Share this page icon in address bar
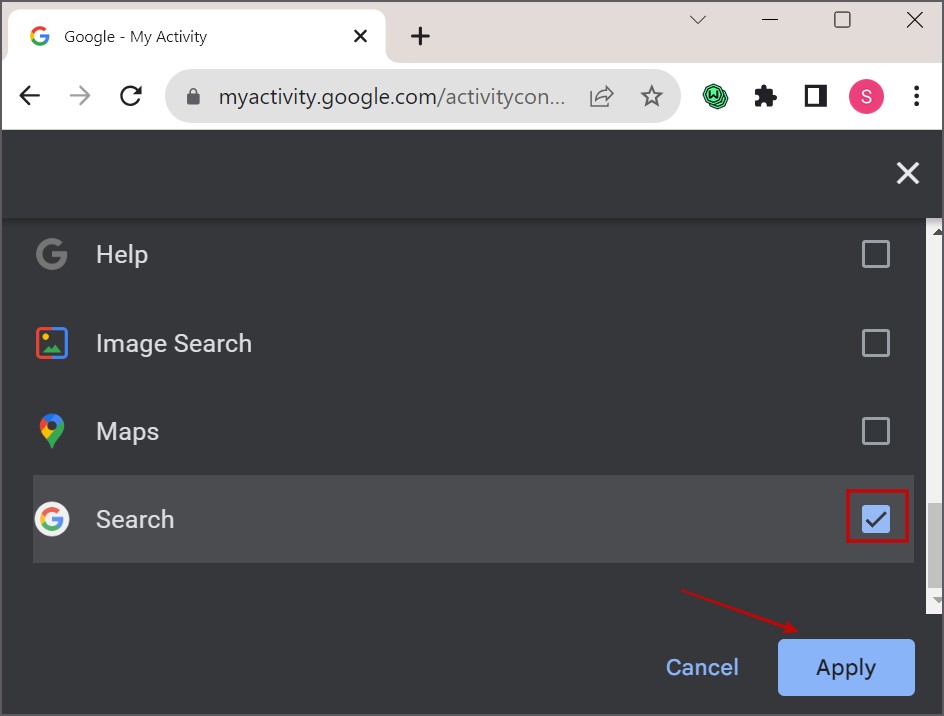This screenshot has width=944, height=716. 601,96
